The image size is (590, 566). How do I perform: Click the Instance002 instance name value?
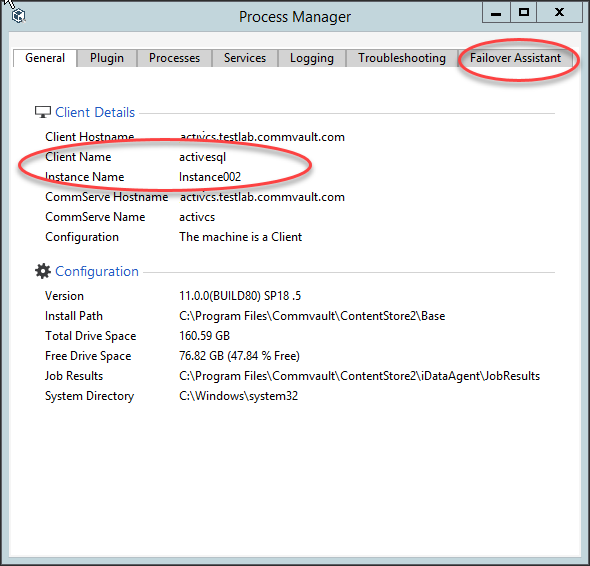tap(210, 176)
